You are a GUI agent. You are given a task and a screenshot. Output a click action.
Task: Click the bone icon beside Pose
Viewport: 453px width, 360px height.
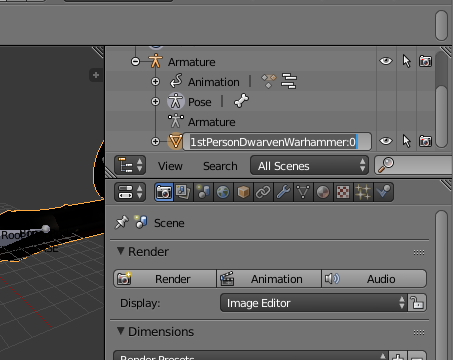241,101
